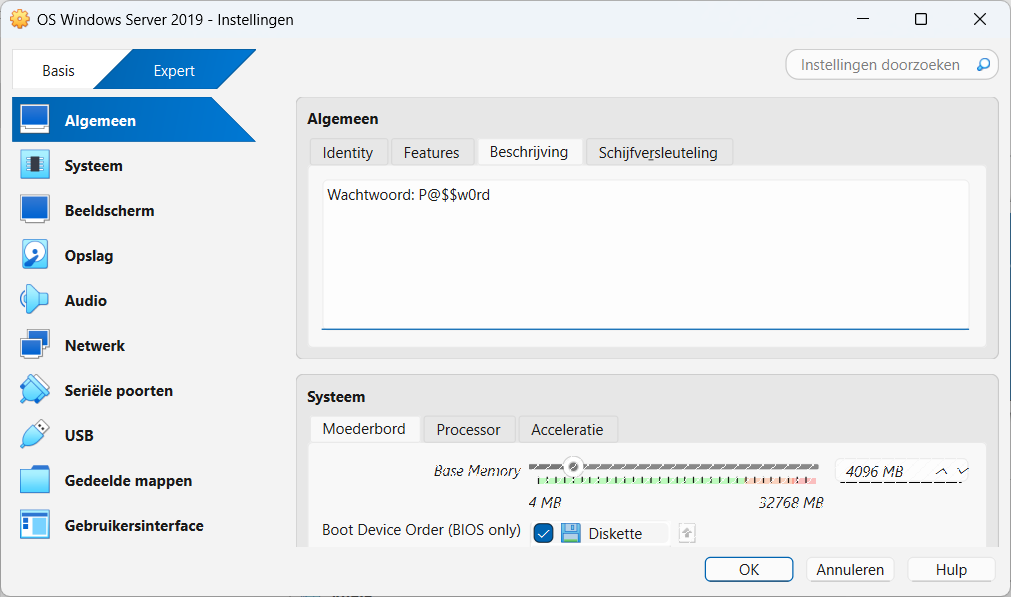
Task: Disable the Diskette boot device checkbox
Action: click(x=543, y=533)
